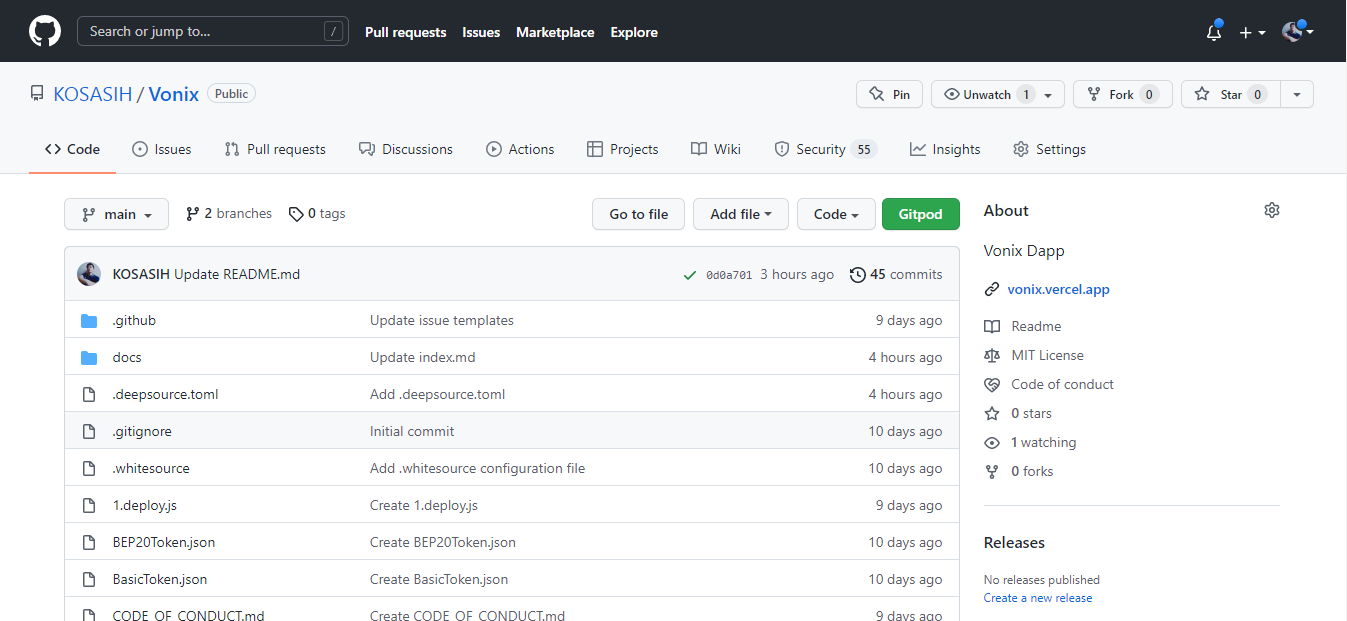Screen dimensions: 1347x621
Task: View the 45 commits history
Action: pos(896,274)
